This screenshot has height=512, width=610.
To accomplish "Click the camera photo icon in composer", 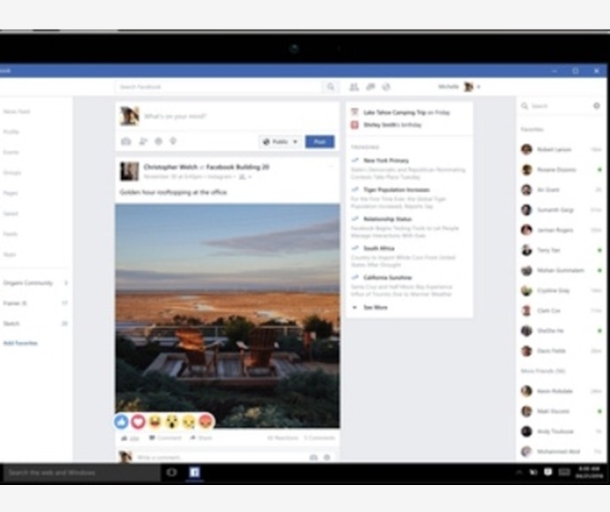I will pyautogui.click(x=126, y=142).
